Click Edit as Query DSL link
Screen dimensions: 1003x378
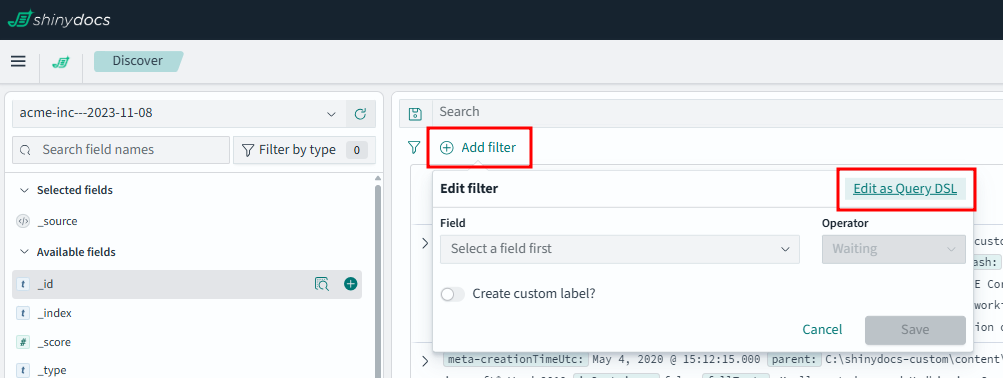(x=904, y=189)
